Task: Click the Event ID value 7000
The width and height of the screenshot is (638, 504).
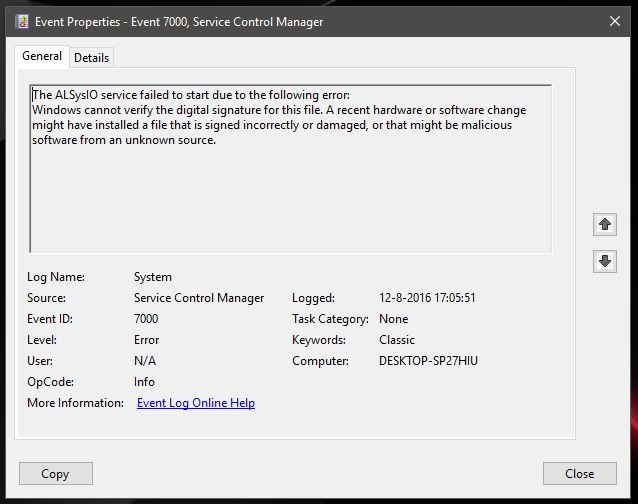Action: pyautogui.click(x=146, y=319)
